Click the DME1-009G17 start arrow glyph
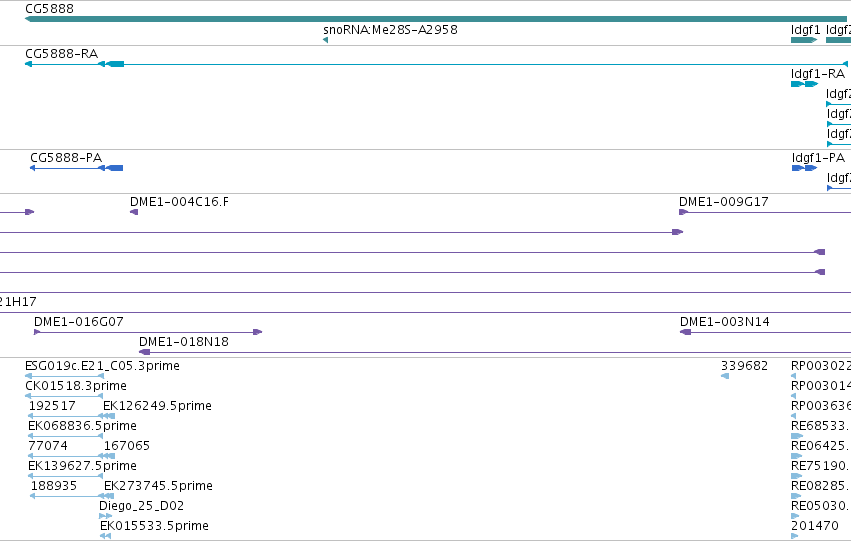This screenshot has width=851, height=541. [x=683, y=212]
